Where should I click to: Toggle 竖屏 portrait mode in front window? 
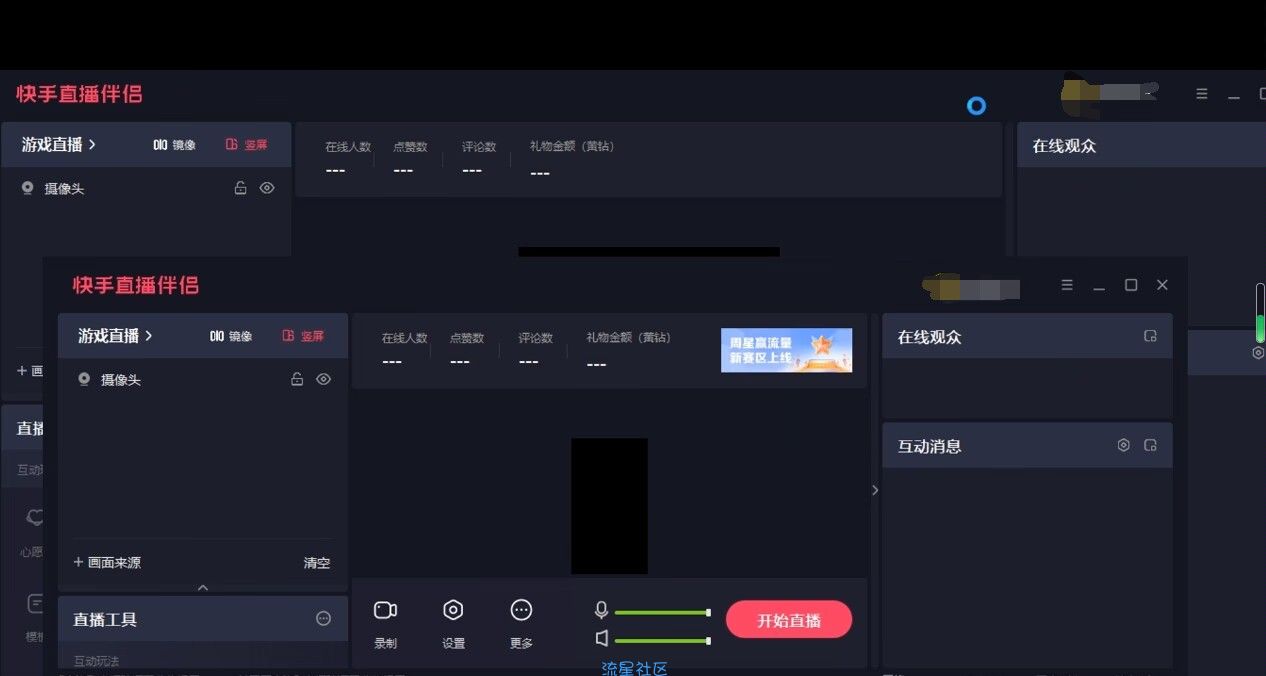(303, 336)
